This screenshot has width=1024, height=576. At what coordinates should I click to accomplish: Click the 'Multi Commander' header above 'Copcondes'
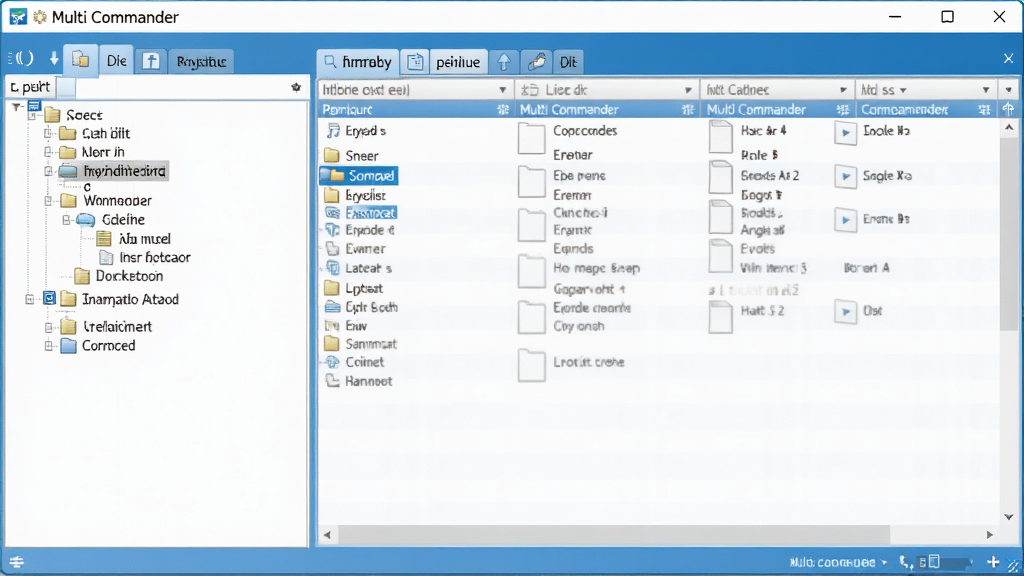point(569,110)
